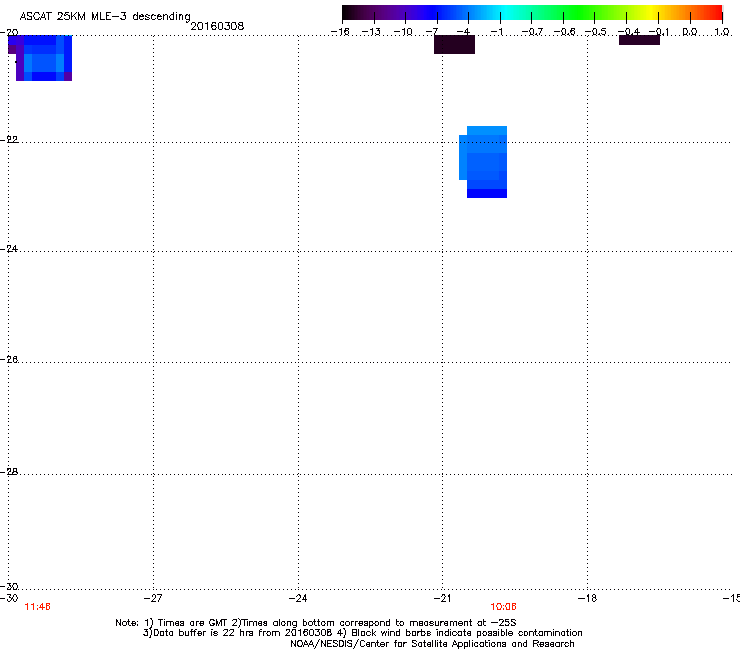This screenshot has height=650, width=740.
Task: Click the -28 latitude axis label
Action: 9,472
